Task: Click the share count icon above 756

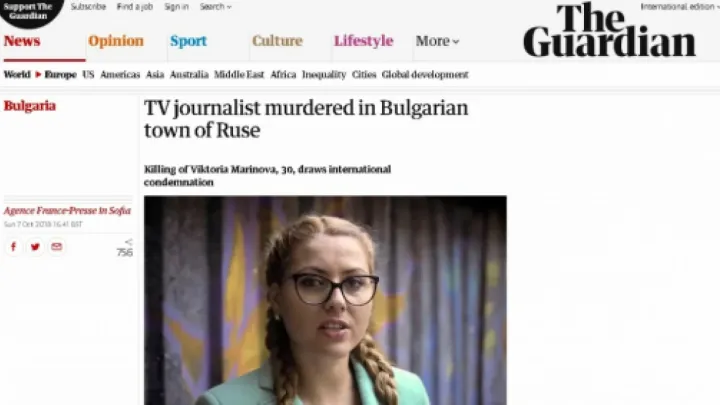Action: point(129,242)
